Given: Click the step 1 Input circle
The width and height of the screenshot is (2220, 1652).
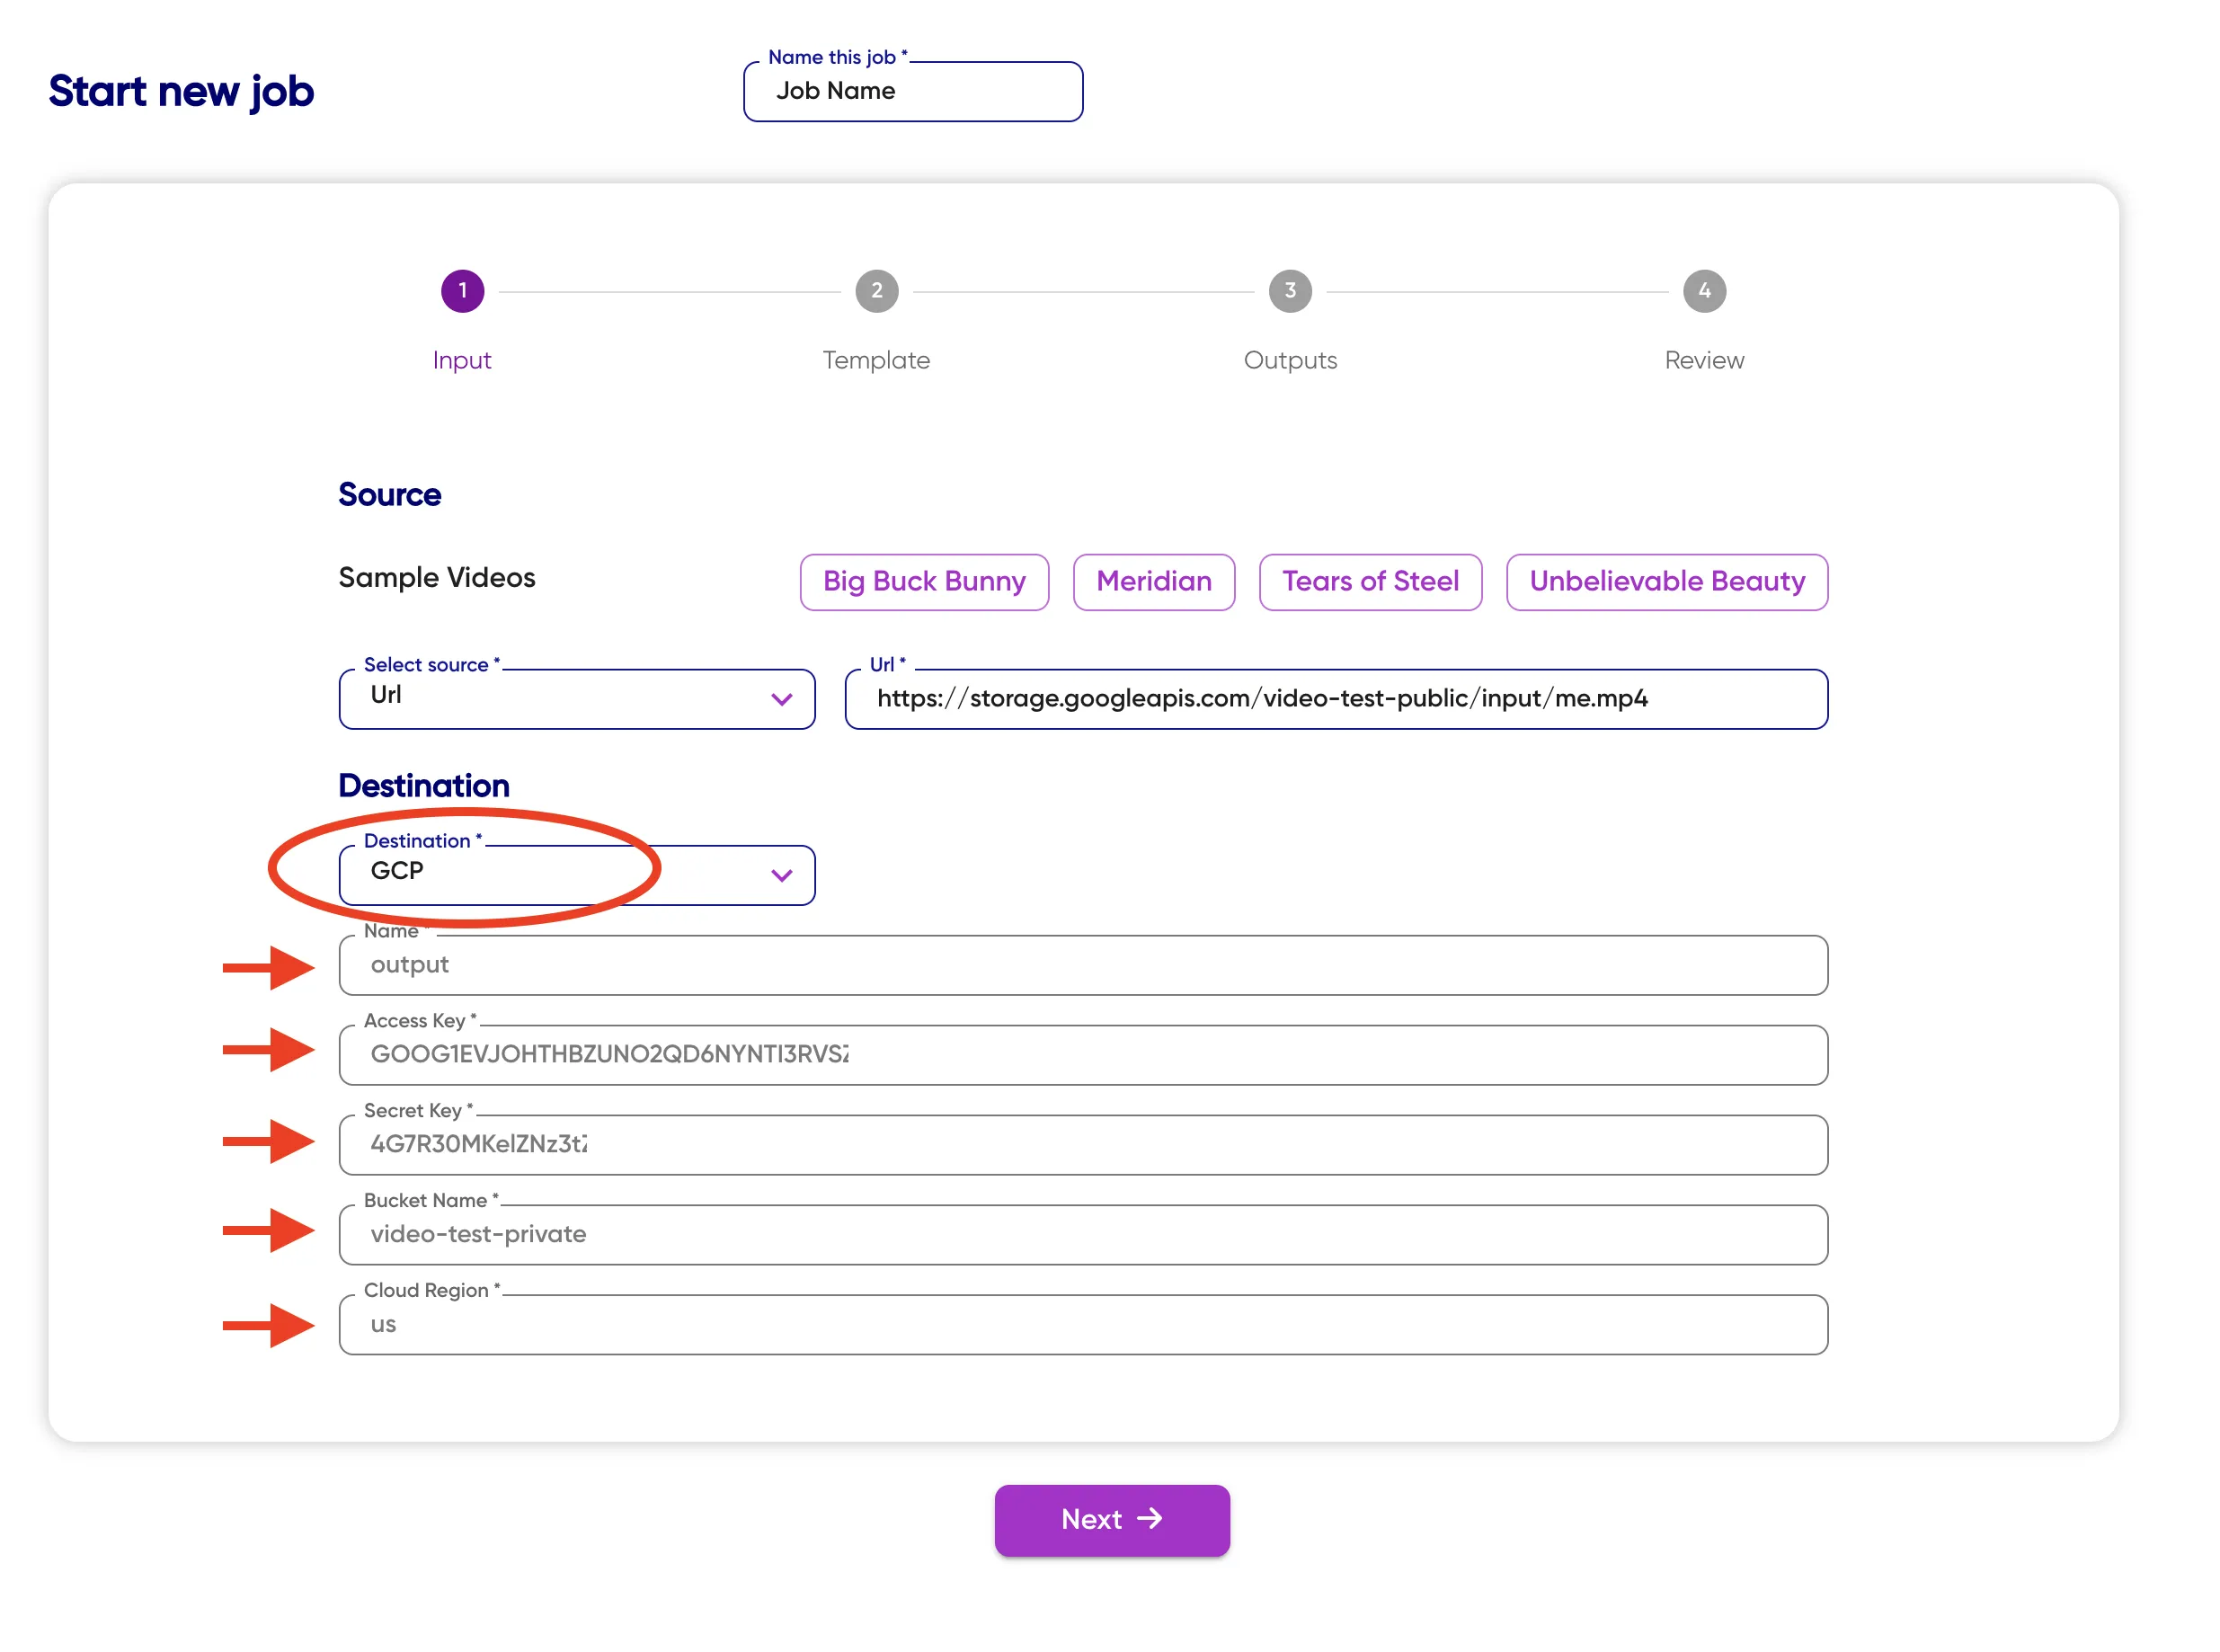Looking at the screenshot, I should [x=462, y=291].
